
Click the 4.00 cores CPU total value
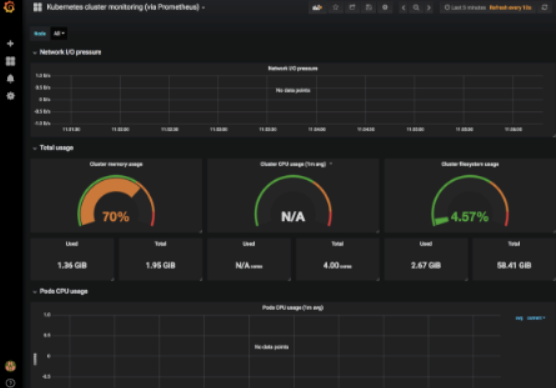tap(337, 265)
